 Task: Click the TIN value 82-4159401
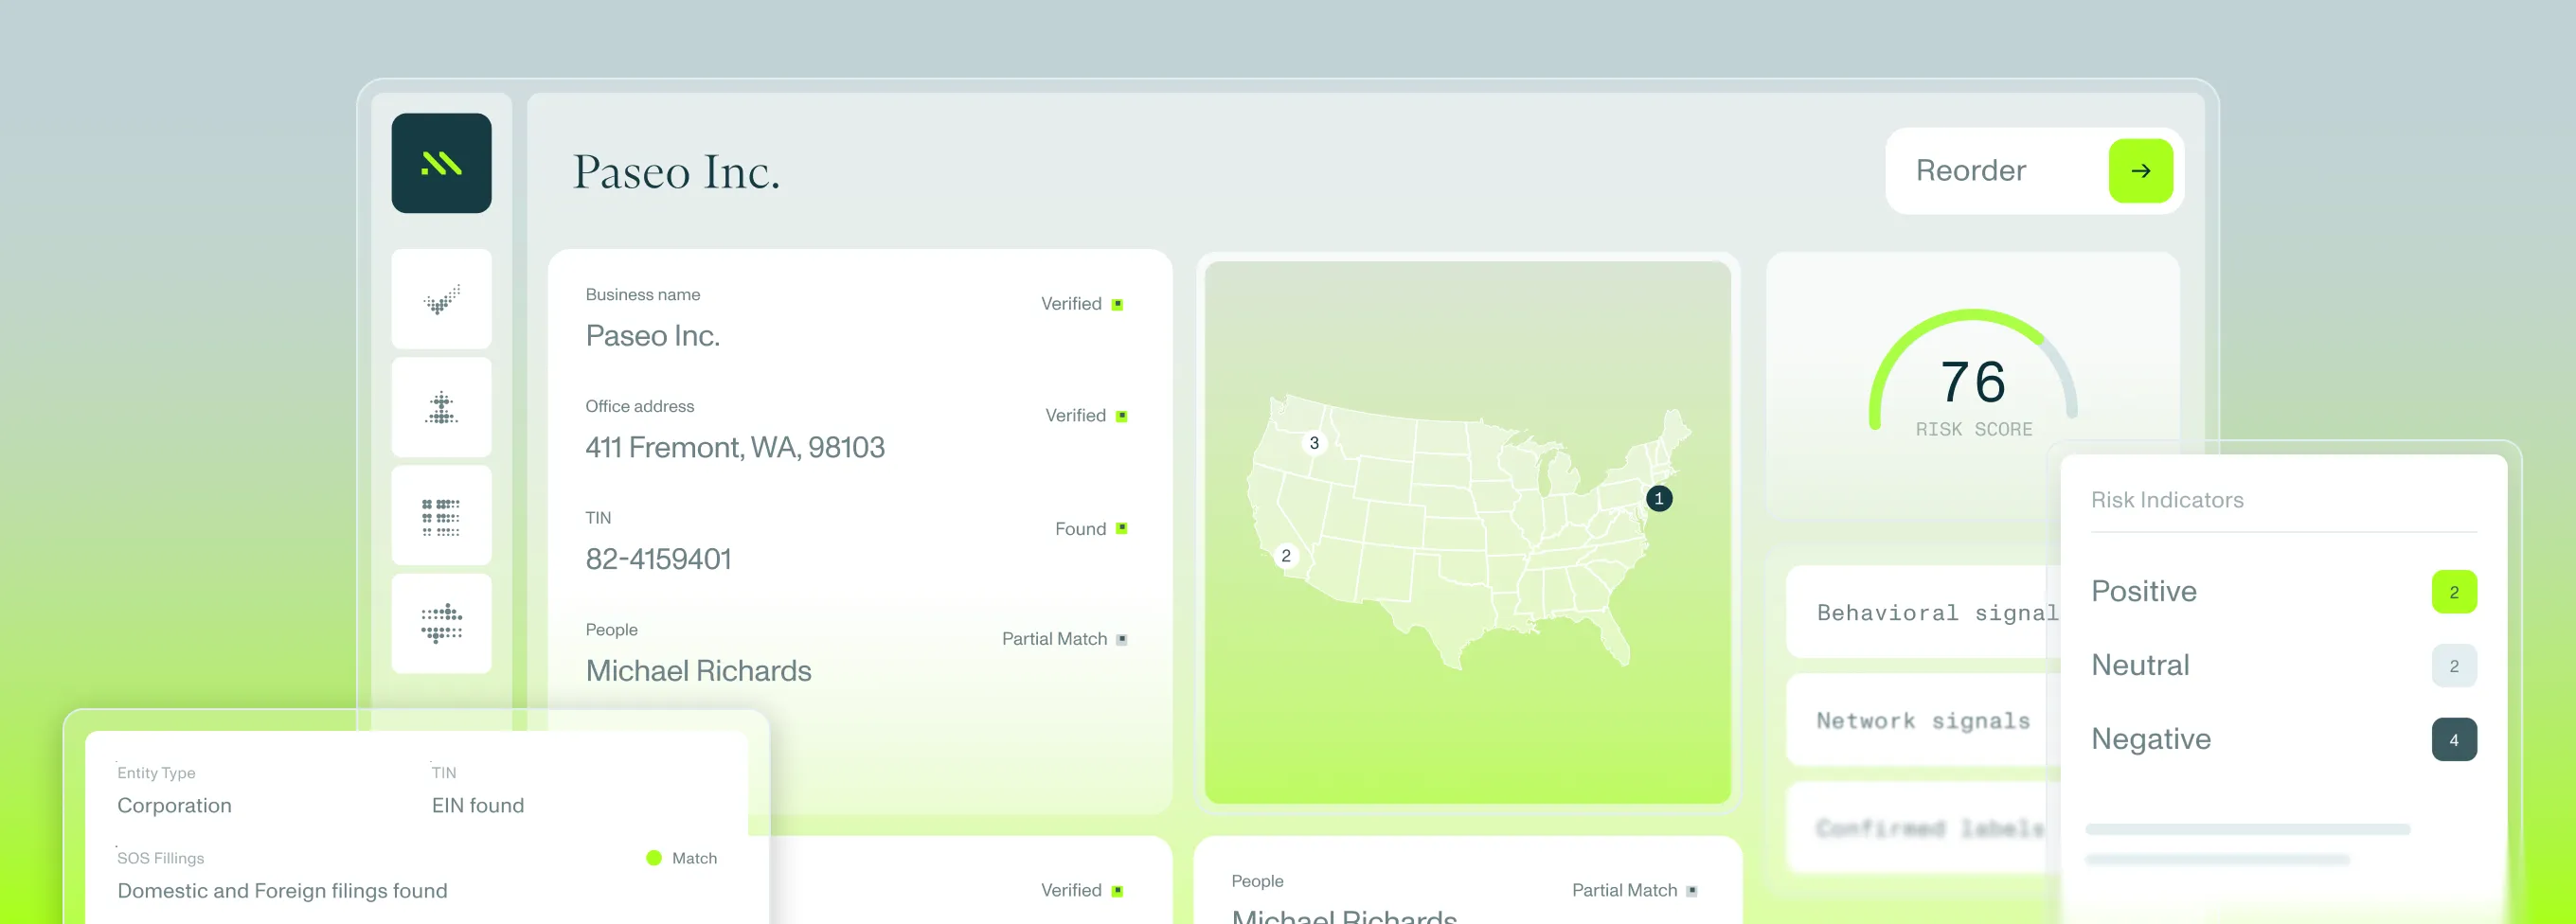pyautogui.click(x=658, y=559)
